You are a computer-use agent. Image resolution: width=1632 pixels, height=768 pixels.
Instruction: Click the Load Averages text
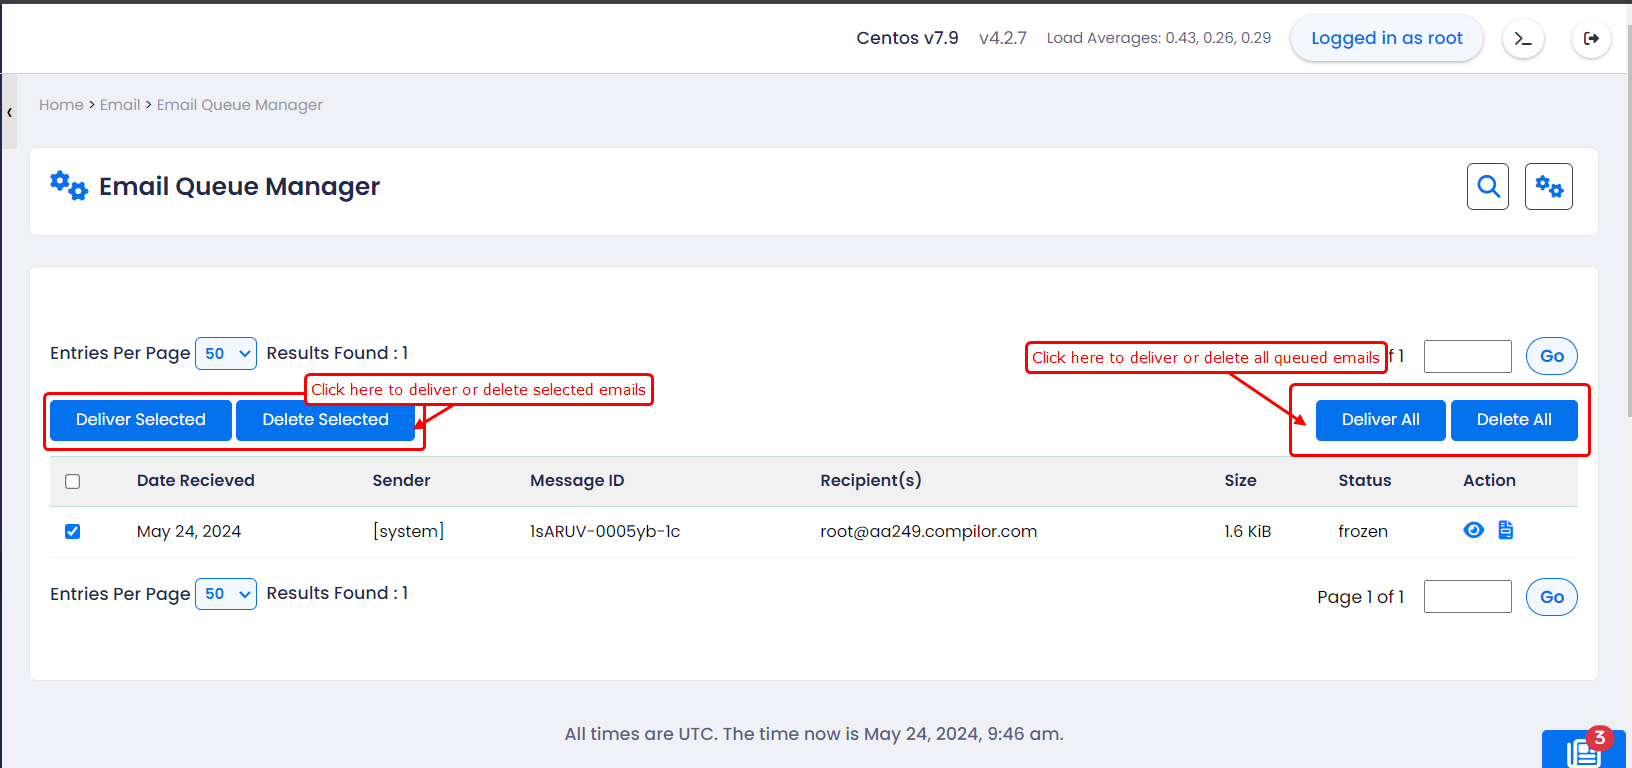click(1159, 38)
